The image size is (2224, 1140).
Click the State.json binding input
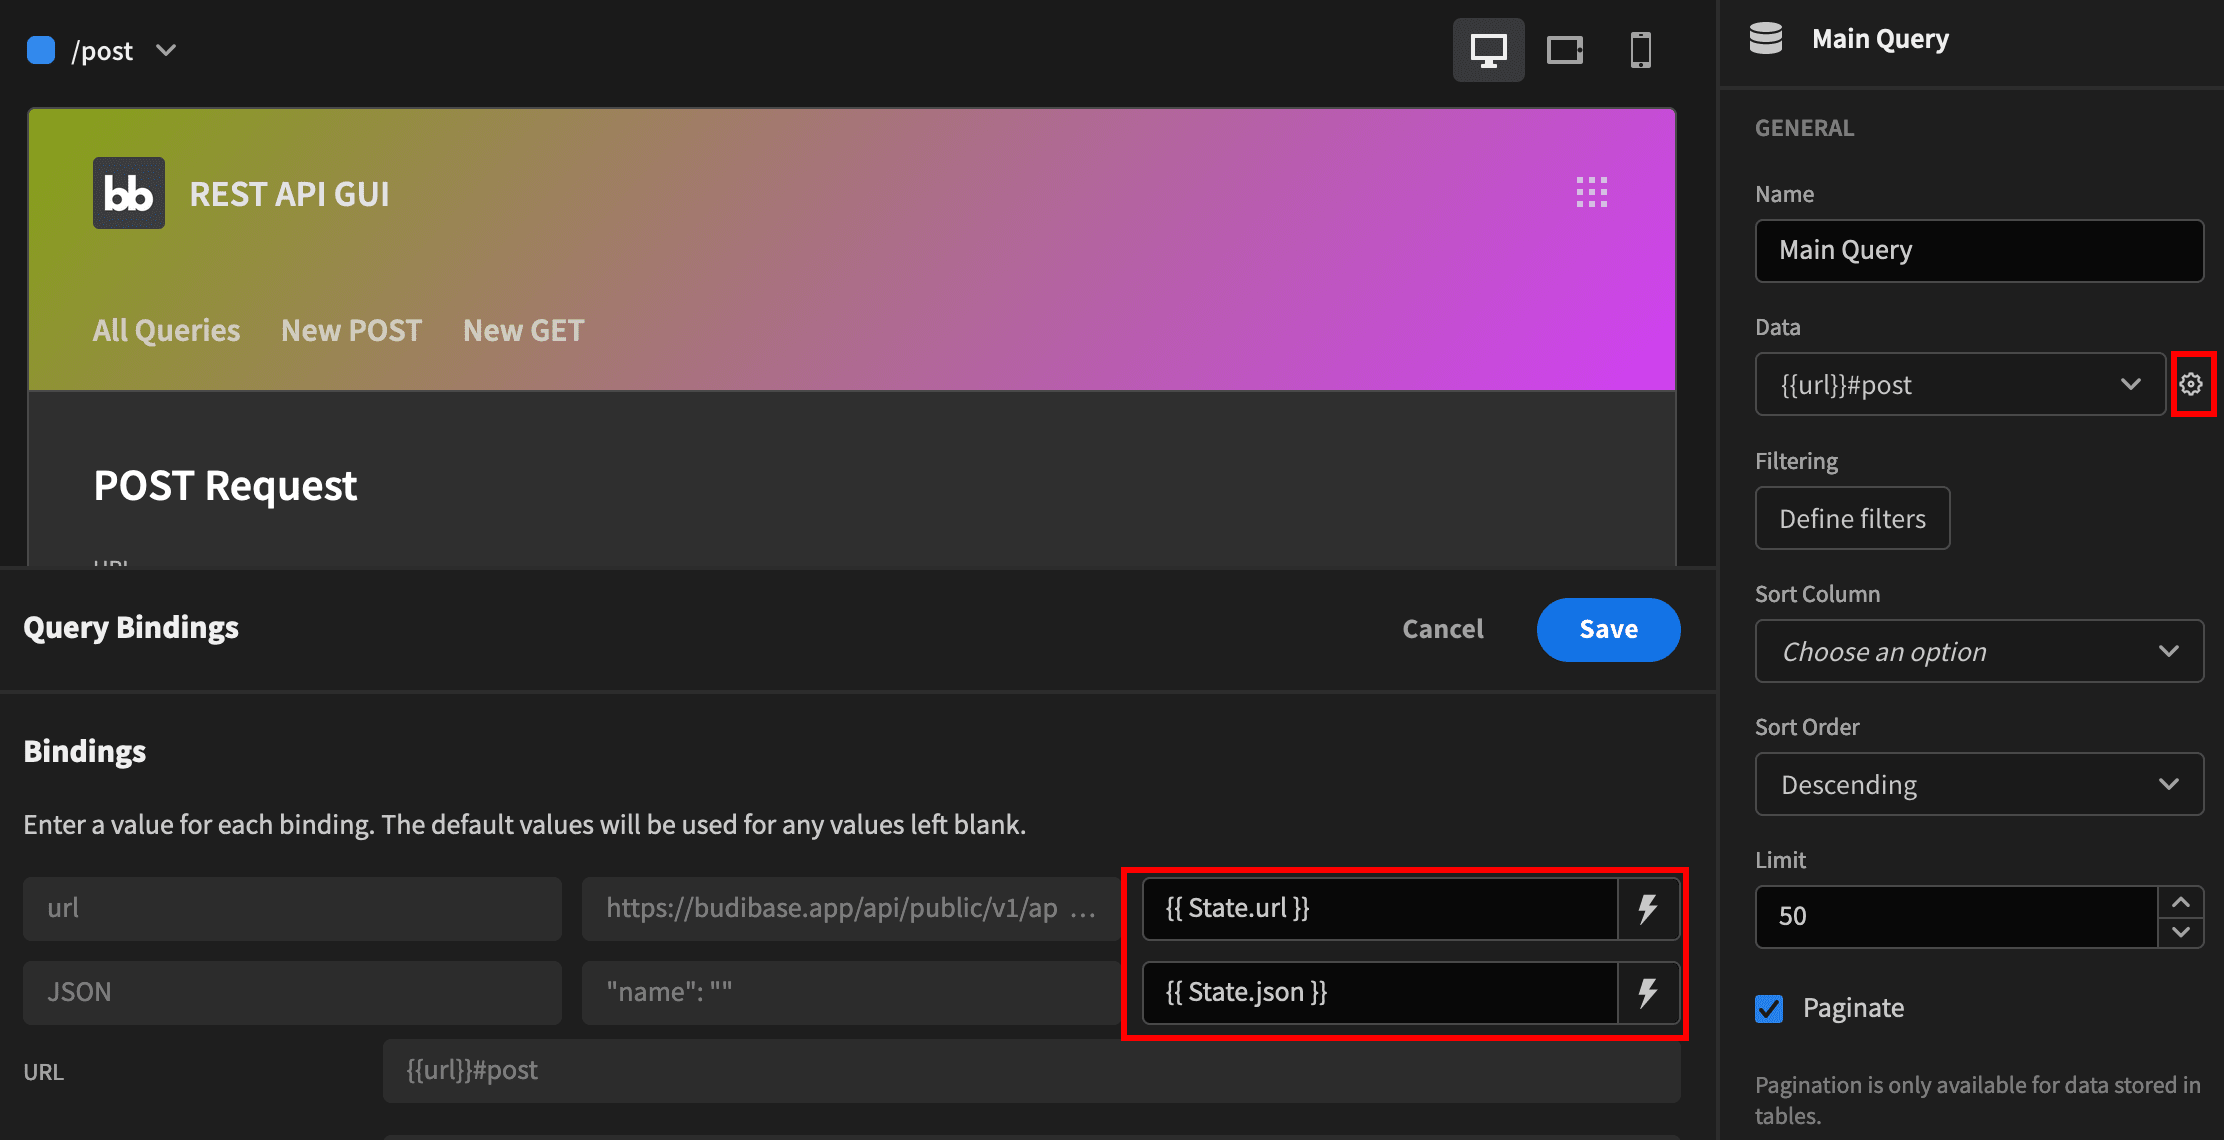pos(1380,993)
